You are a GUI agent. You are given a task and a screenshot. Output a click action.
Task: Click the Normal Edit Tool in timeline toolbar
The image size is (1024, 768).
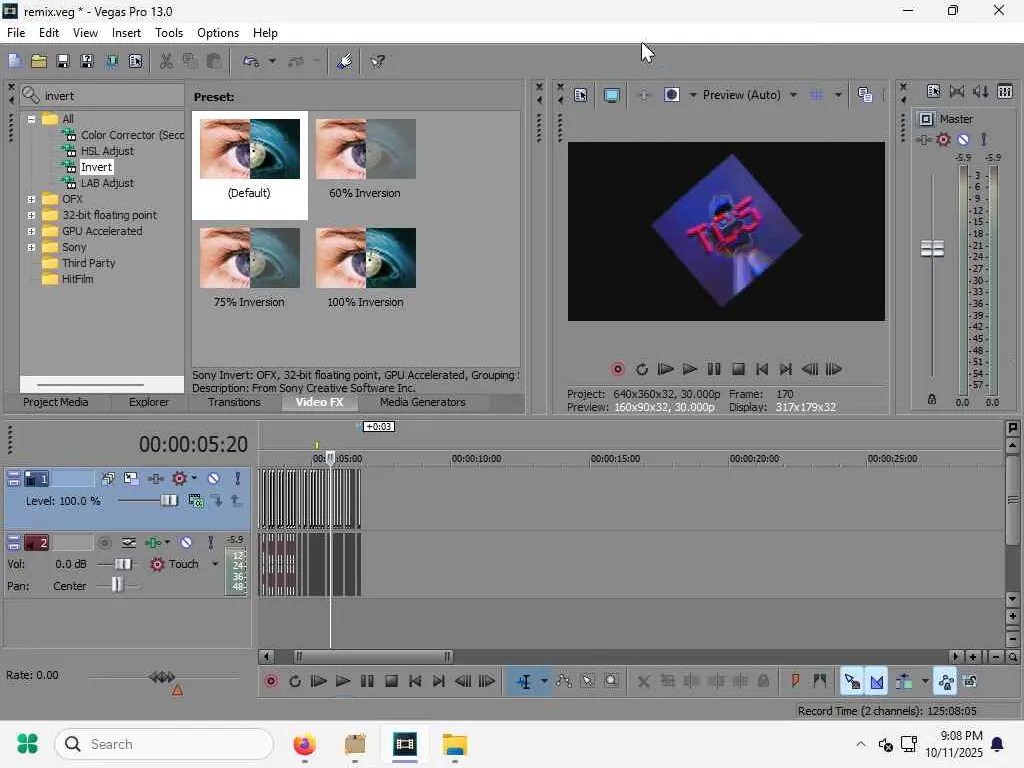[524, 682]
